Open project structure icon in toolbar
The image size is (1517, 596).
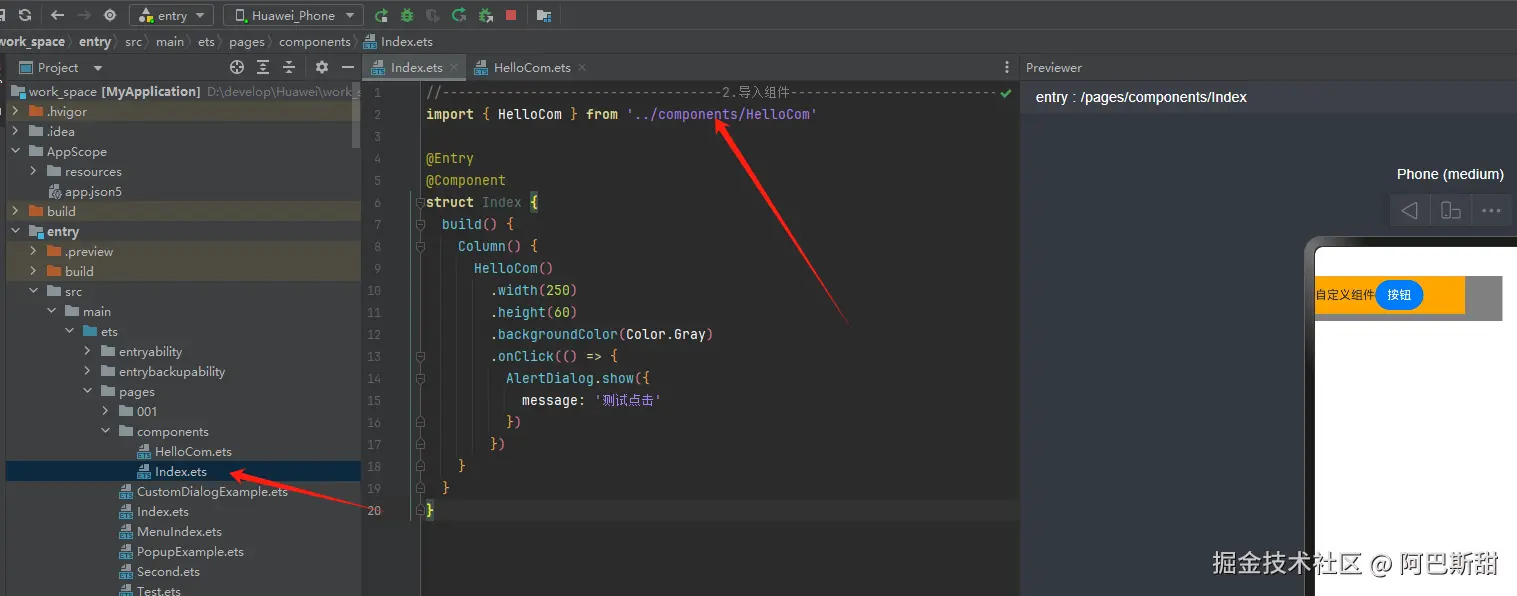(544, 15)
